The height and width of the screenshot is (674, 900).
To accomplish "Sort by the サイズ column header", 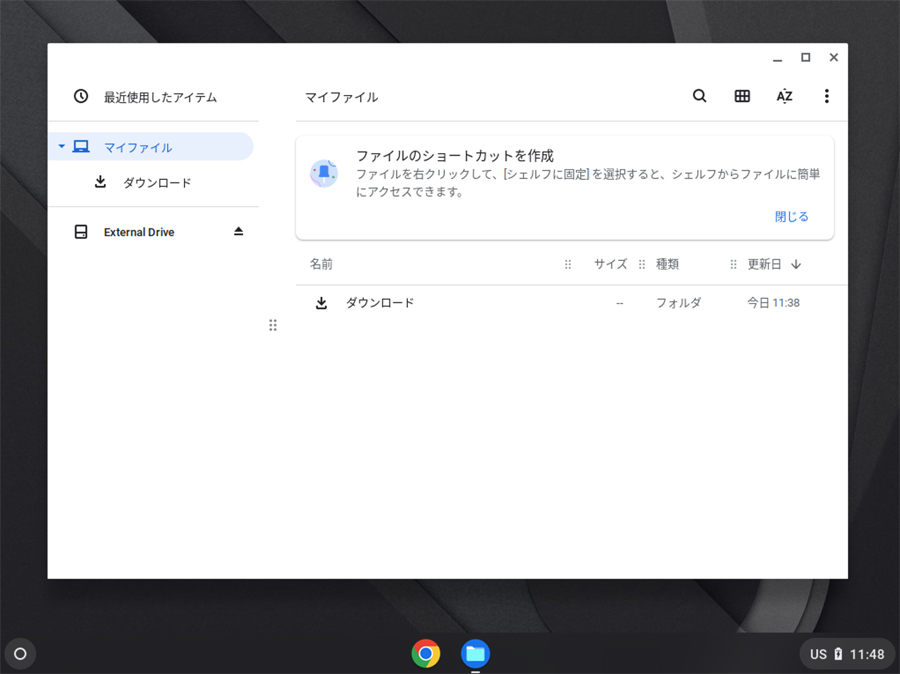I will click(x=610, y=265).
